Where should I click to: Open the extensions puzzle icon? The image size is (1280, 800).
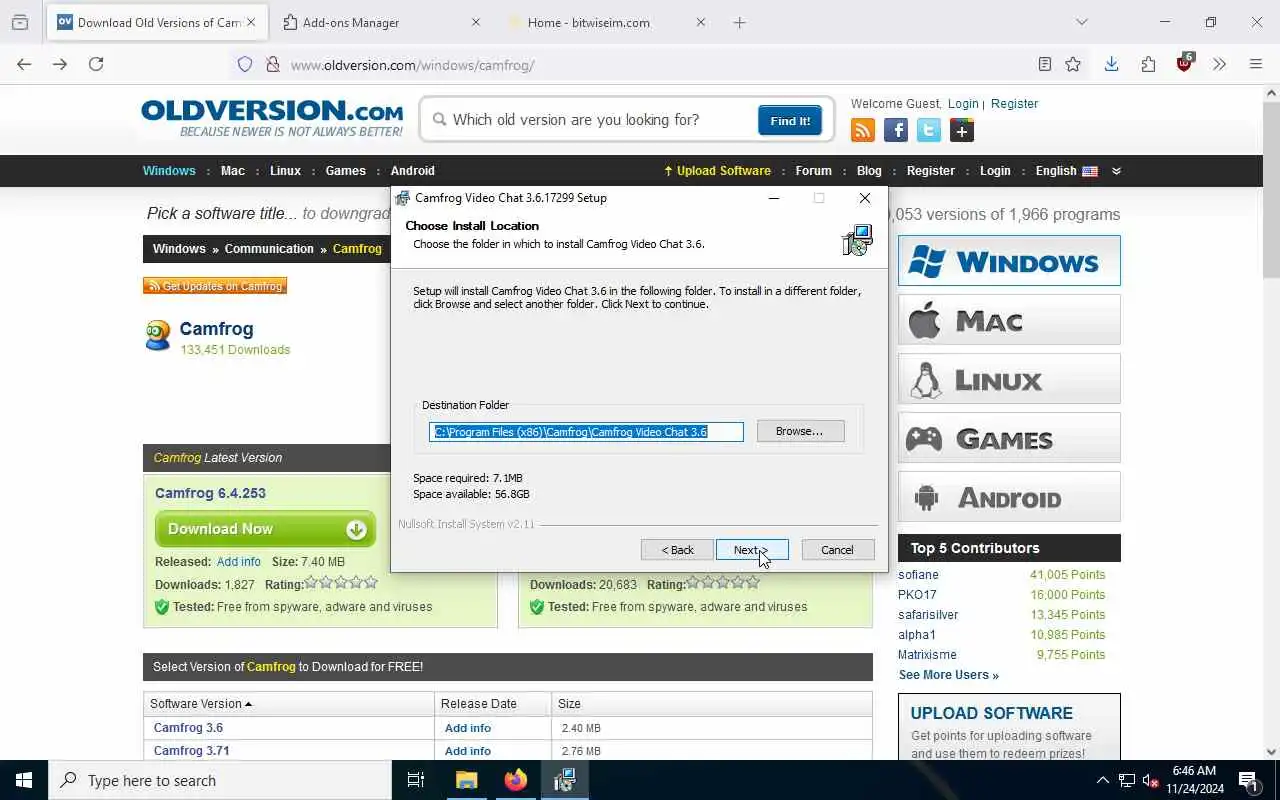[x=1148, y=64]
